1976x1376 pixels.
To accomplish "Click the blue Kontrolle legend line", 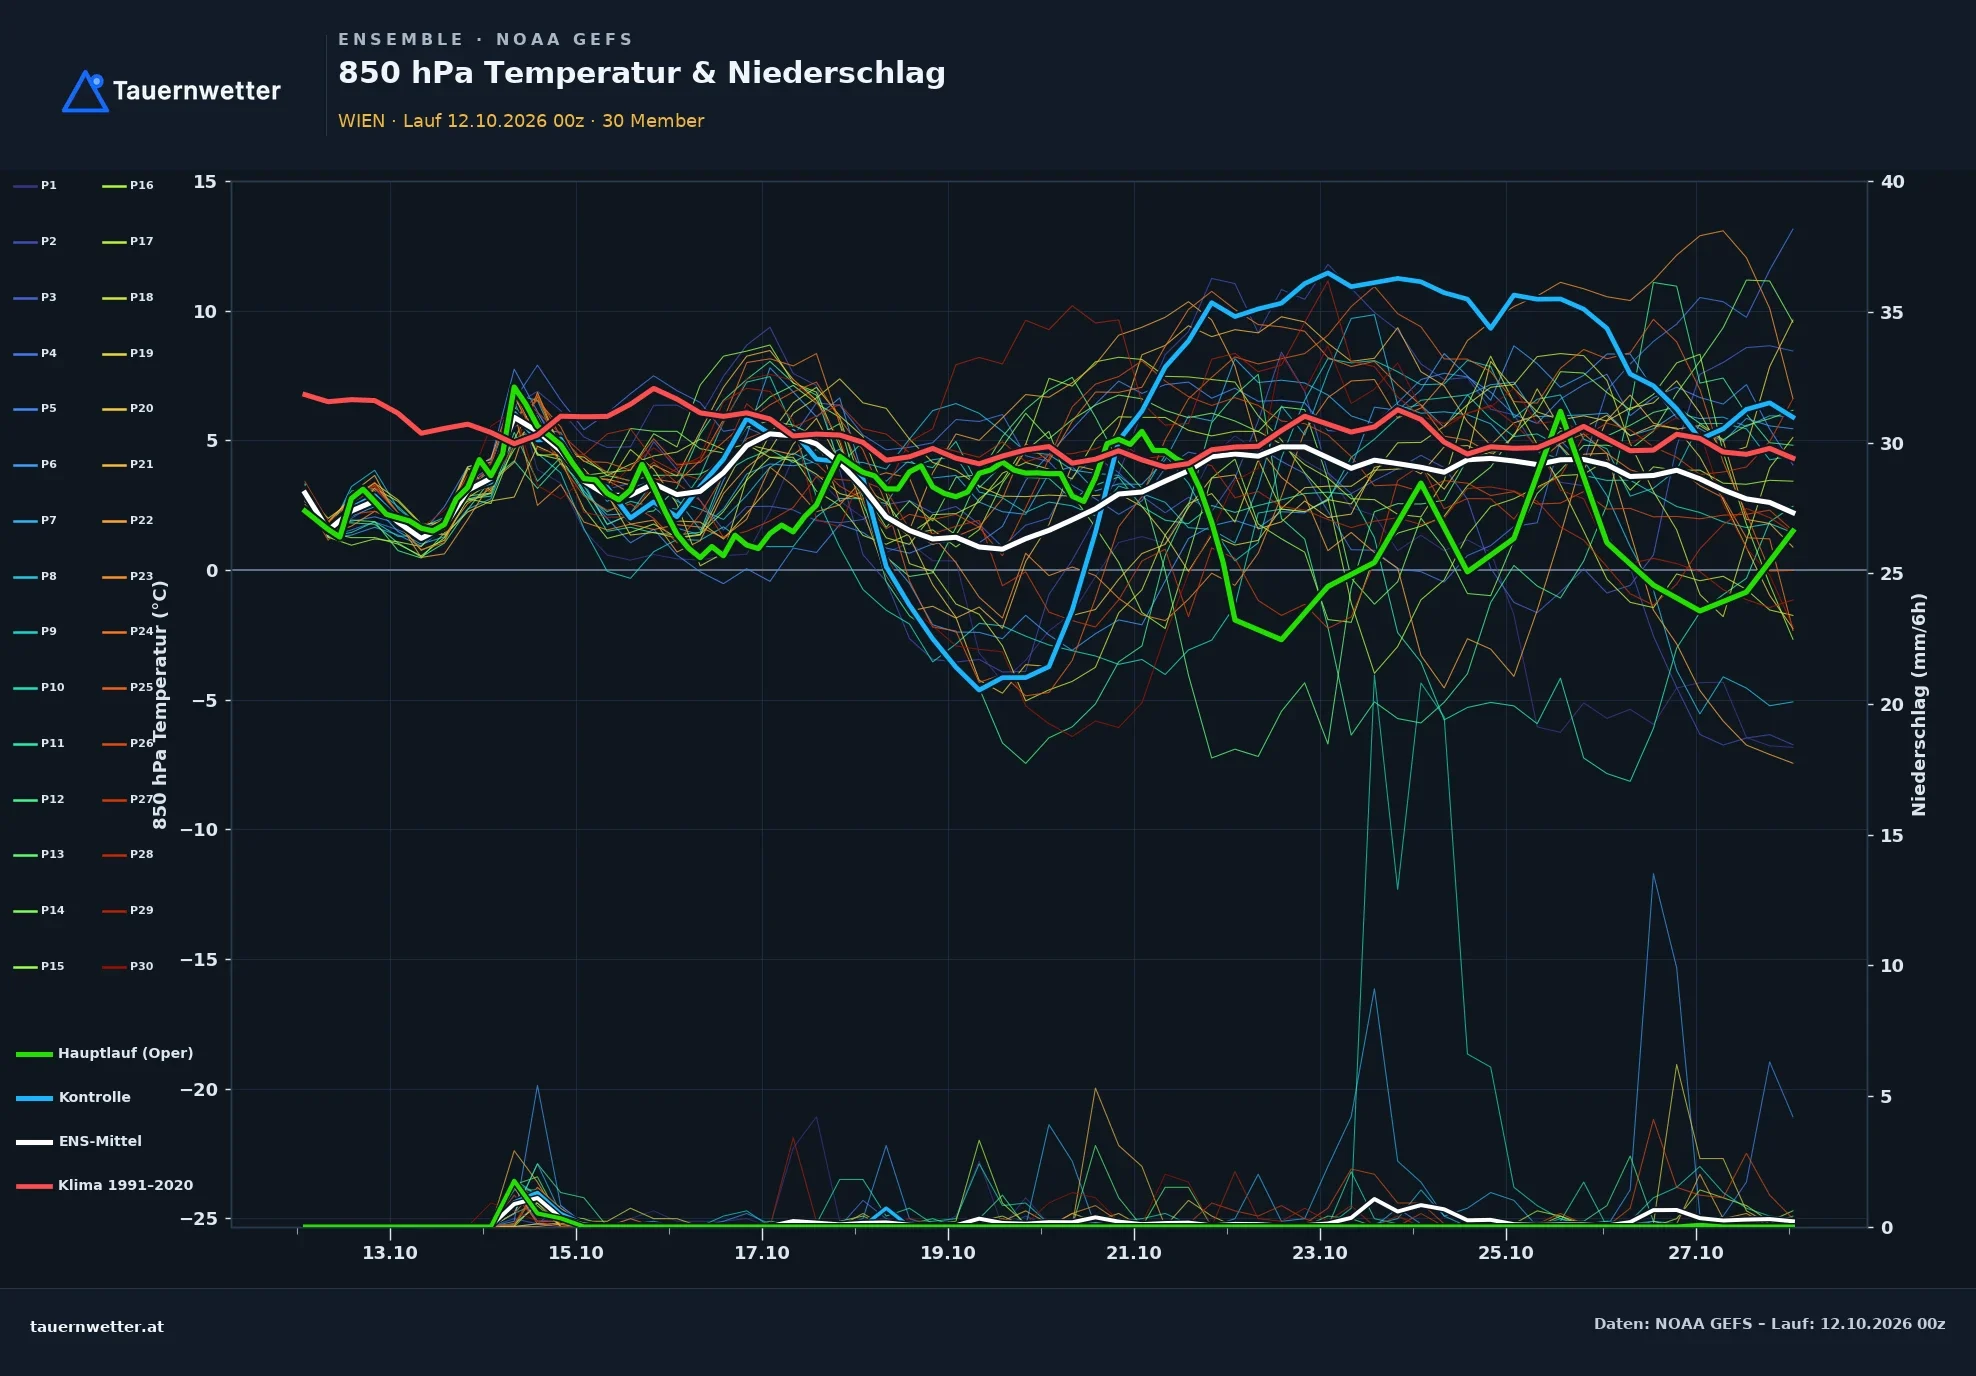I will (34, 1098).
